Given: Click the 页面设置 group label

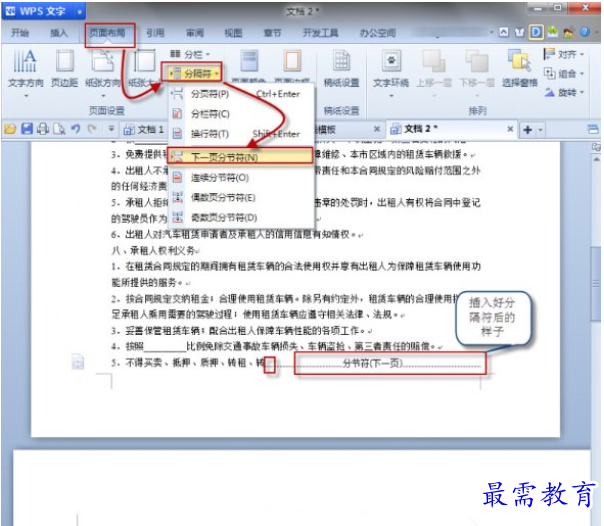Looking at the screenshot, I should click(107, 111).
